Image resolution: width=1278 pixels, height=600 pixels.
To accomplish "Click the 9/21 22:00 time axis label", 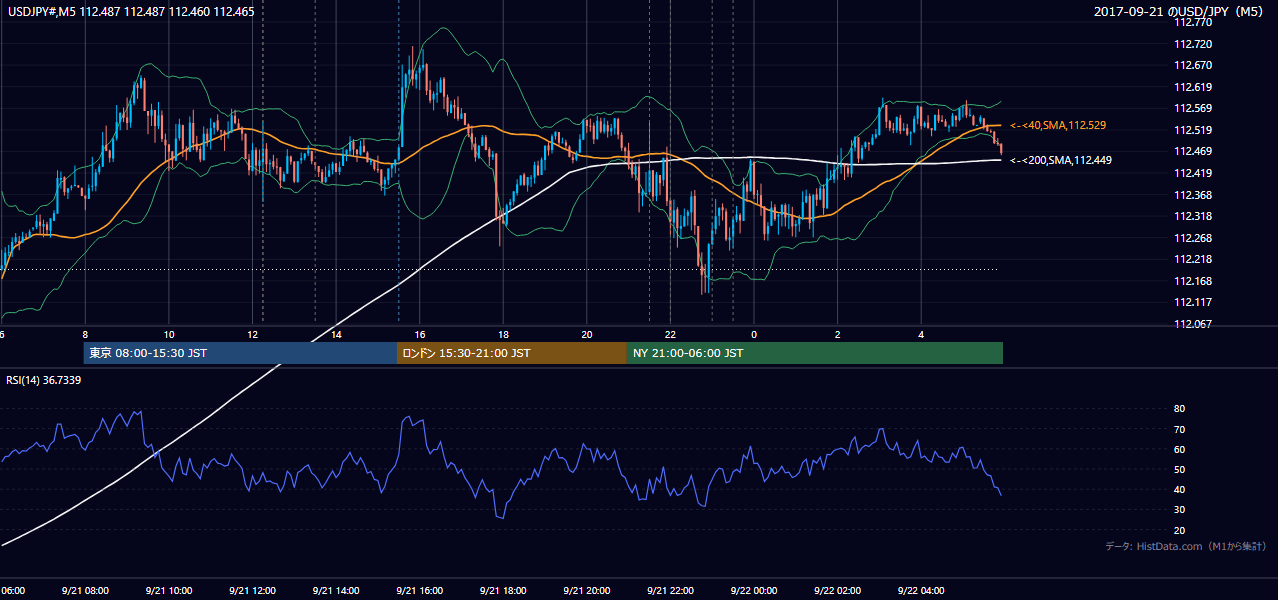I will coord(670,591).
